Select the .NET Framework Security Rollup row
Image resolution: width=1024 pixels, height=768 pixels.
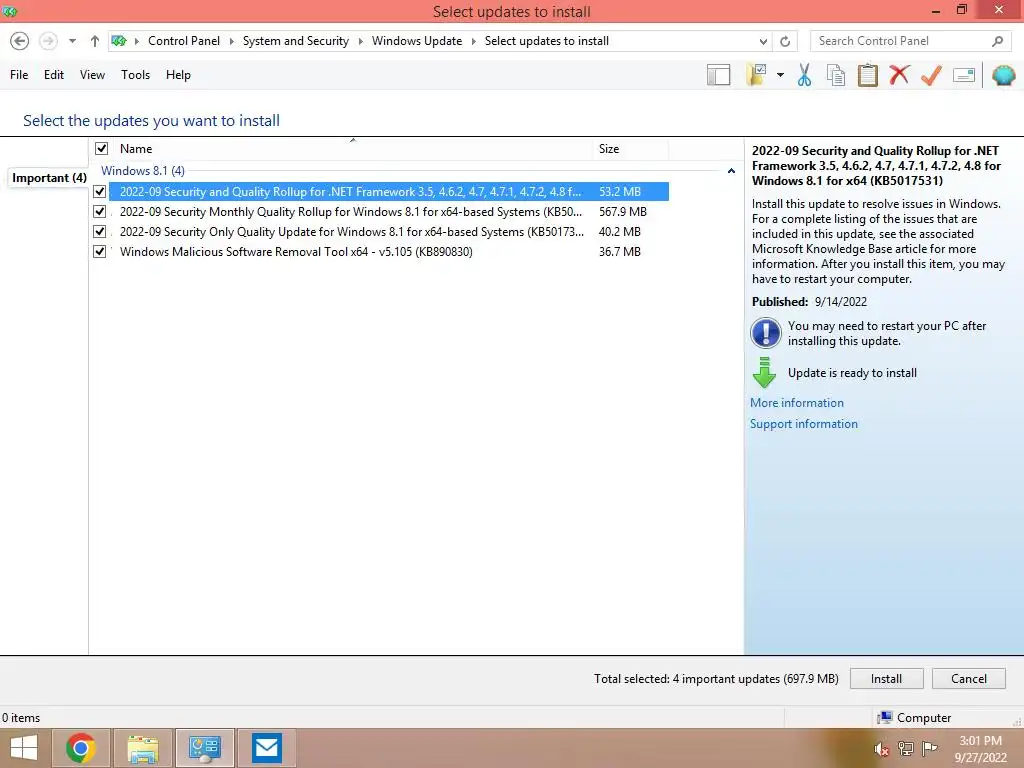(x=389, y=192)
